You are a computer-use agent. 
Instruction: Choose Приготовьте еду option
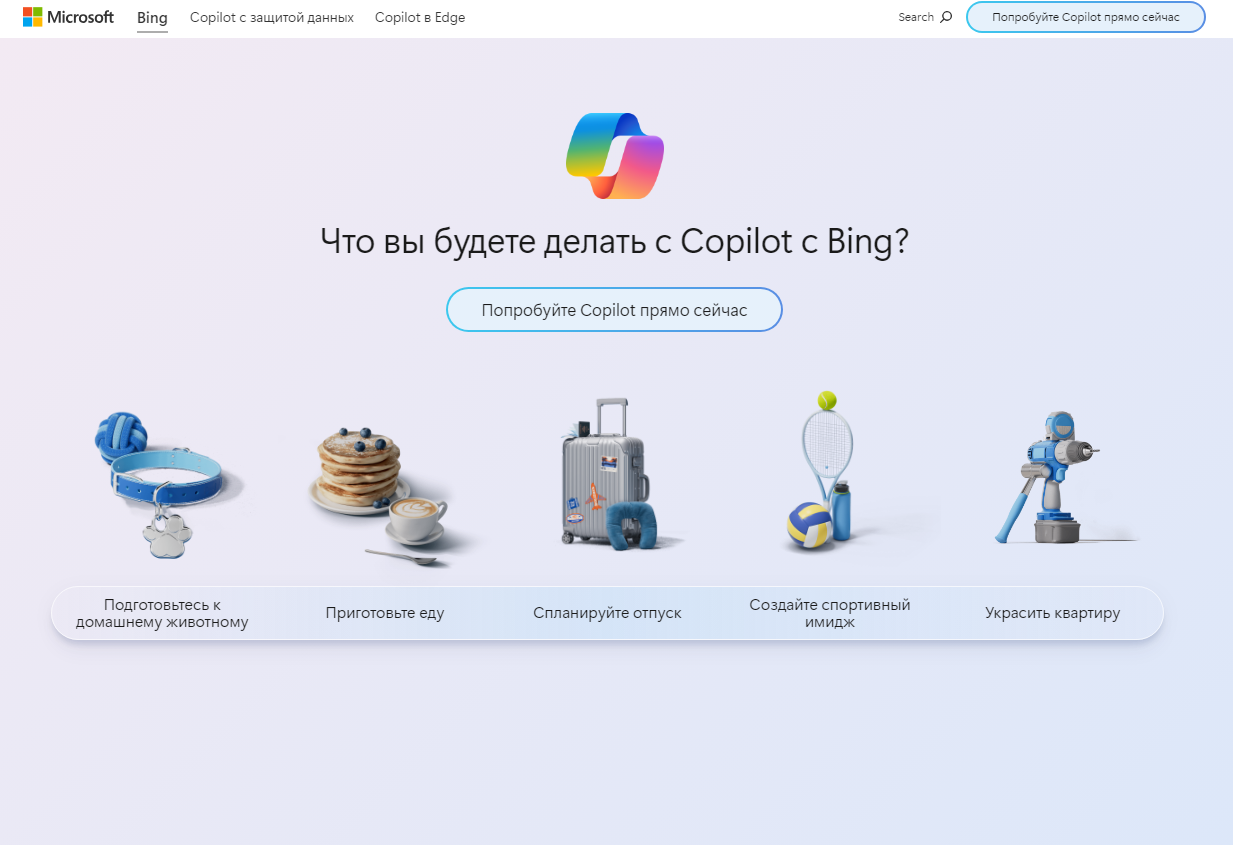coord(385,613)
